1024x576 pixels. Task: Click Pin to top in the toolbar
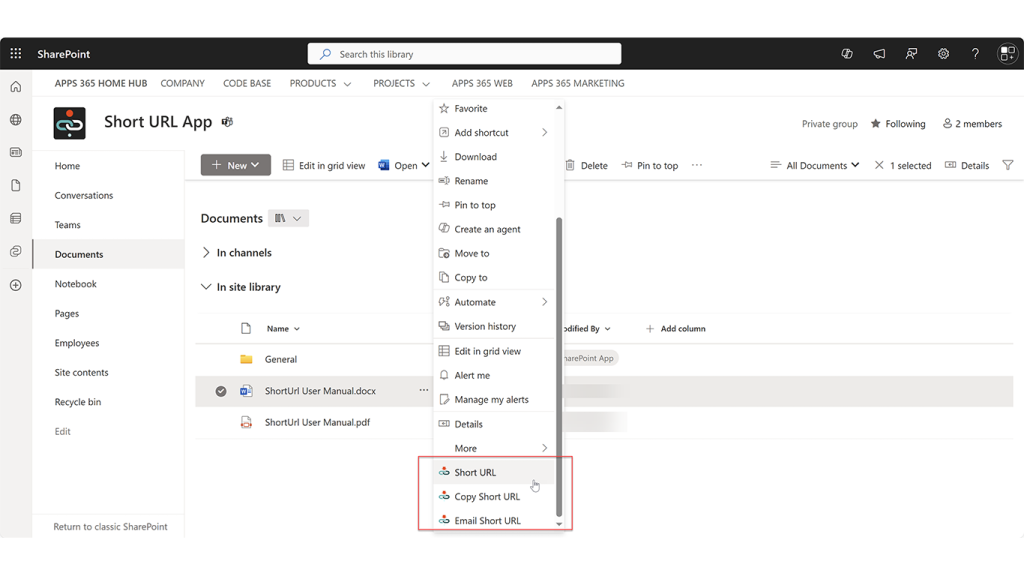650,165
